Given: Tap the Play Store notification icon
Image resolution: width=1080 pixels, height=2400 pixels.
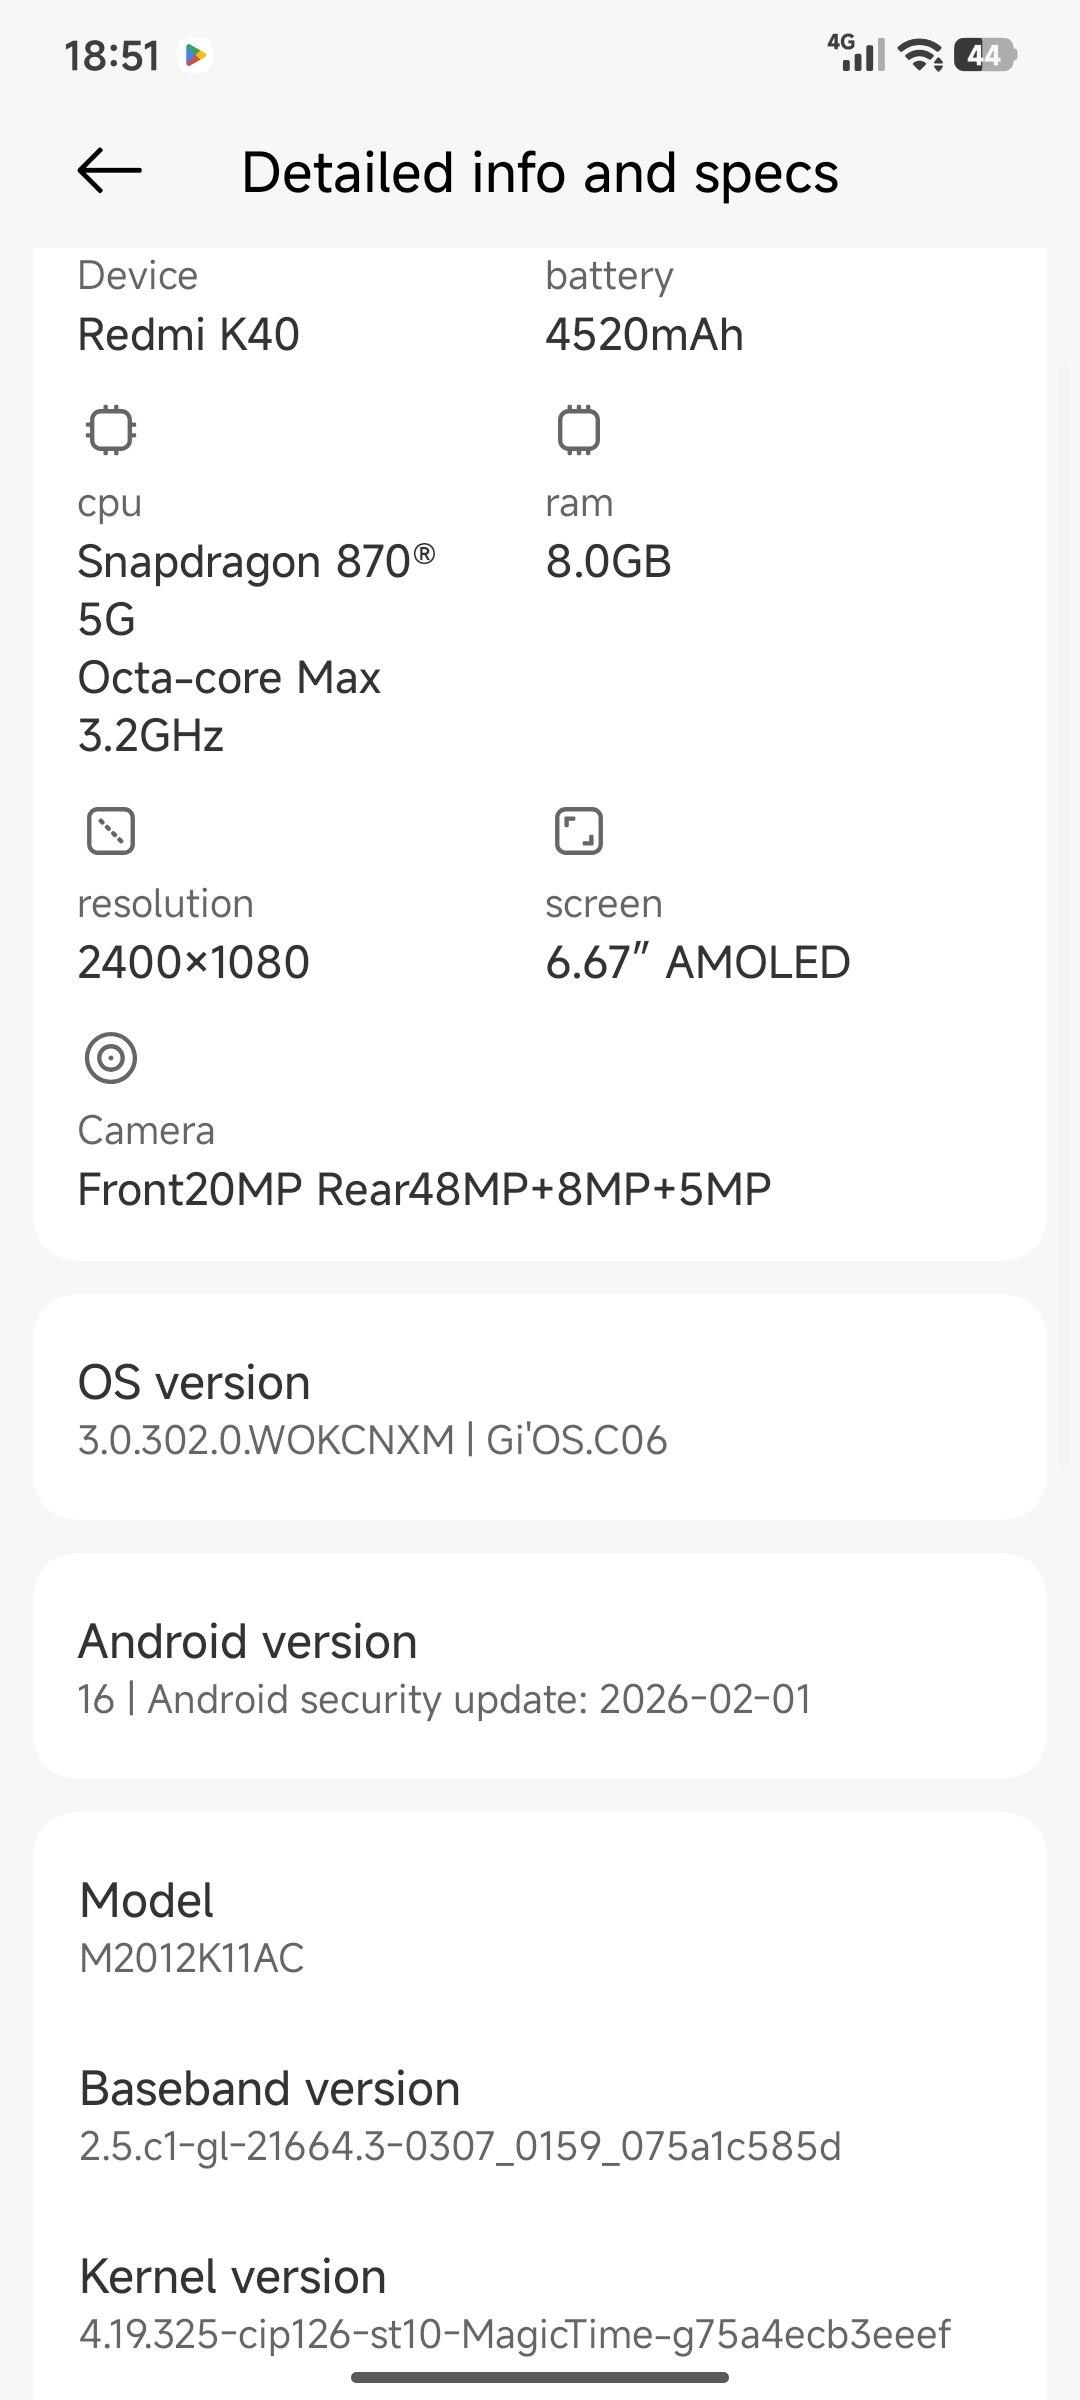Looking at the screenshot, I should 196,55.
